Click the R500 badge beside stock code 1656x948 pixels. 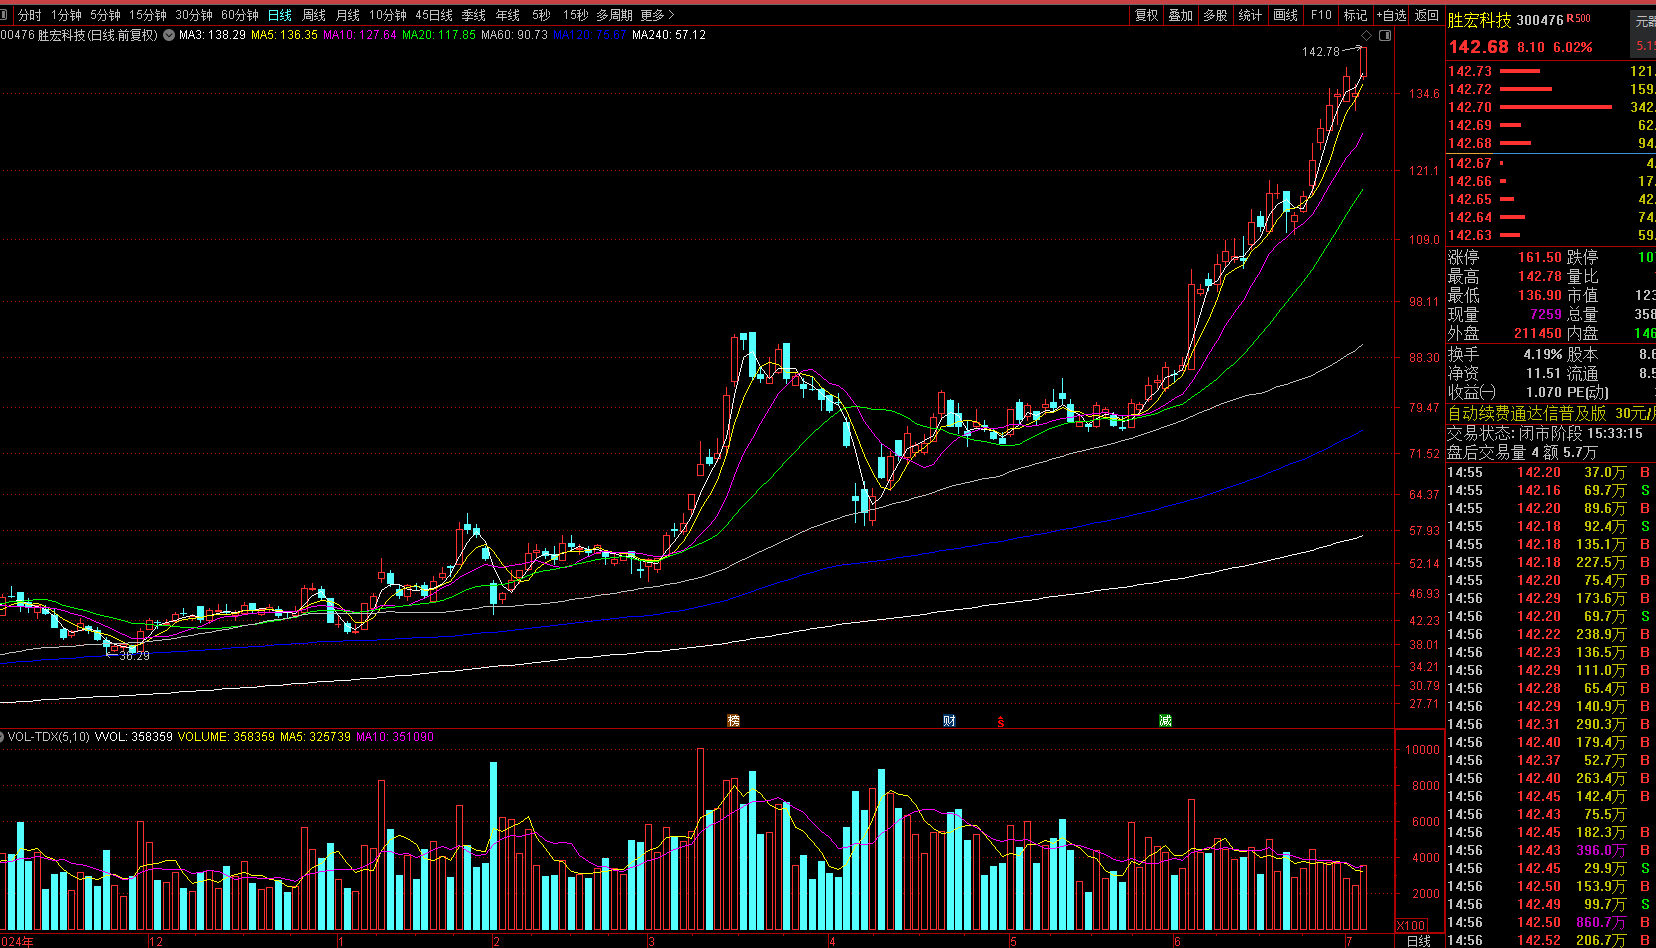(x=1578, y=19)
